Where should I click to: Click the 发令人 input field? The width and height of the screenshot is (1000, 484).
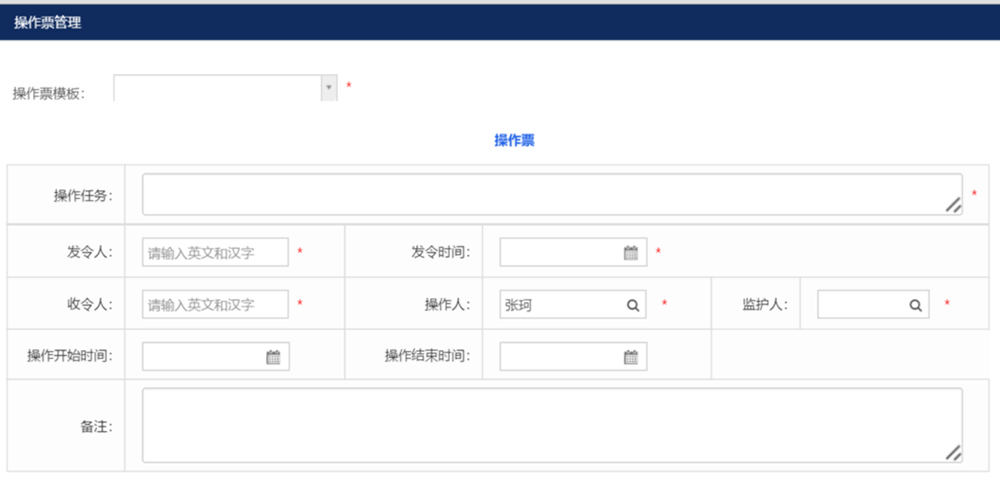pyautogui.click(x=215, y=253)
